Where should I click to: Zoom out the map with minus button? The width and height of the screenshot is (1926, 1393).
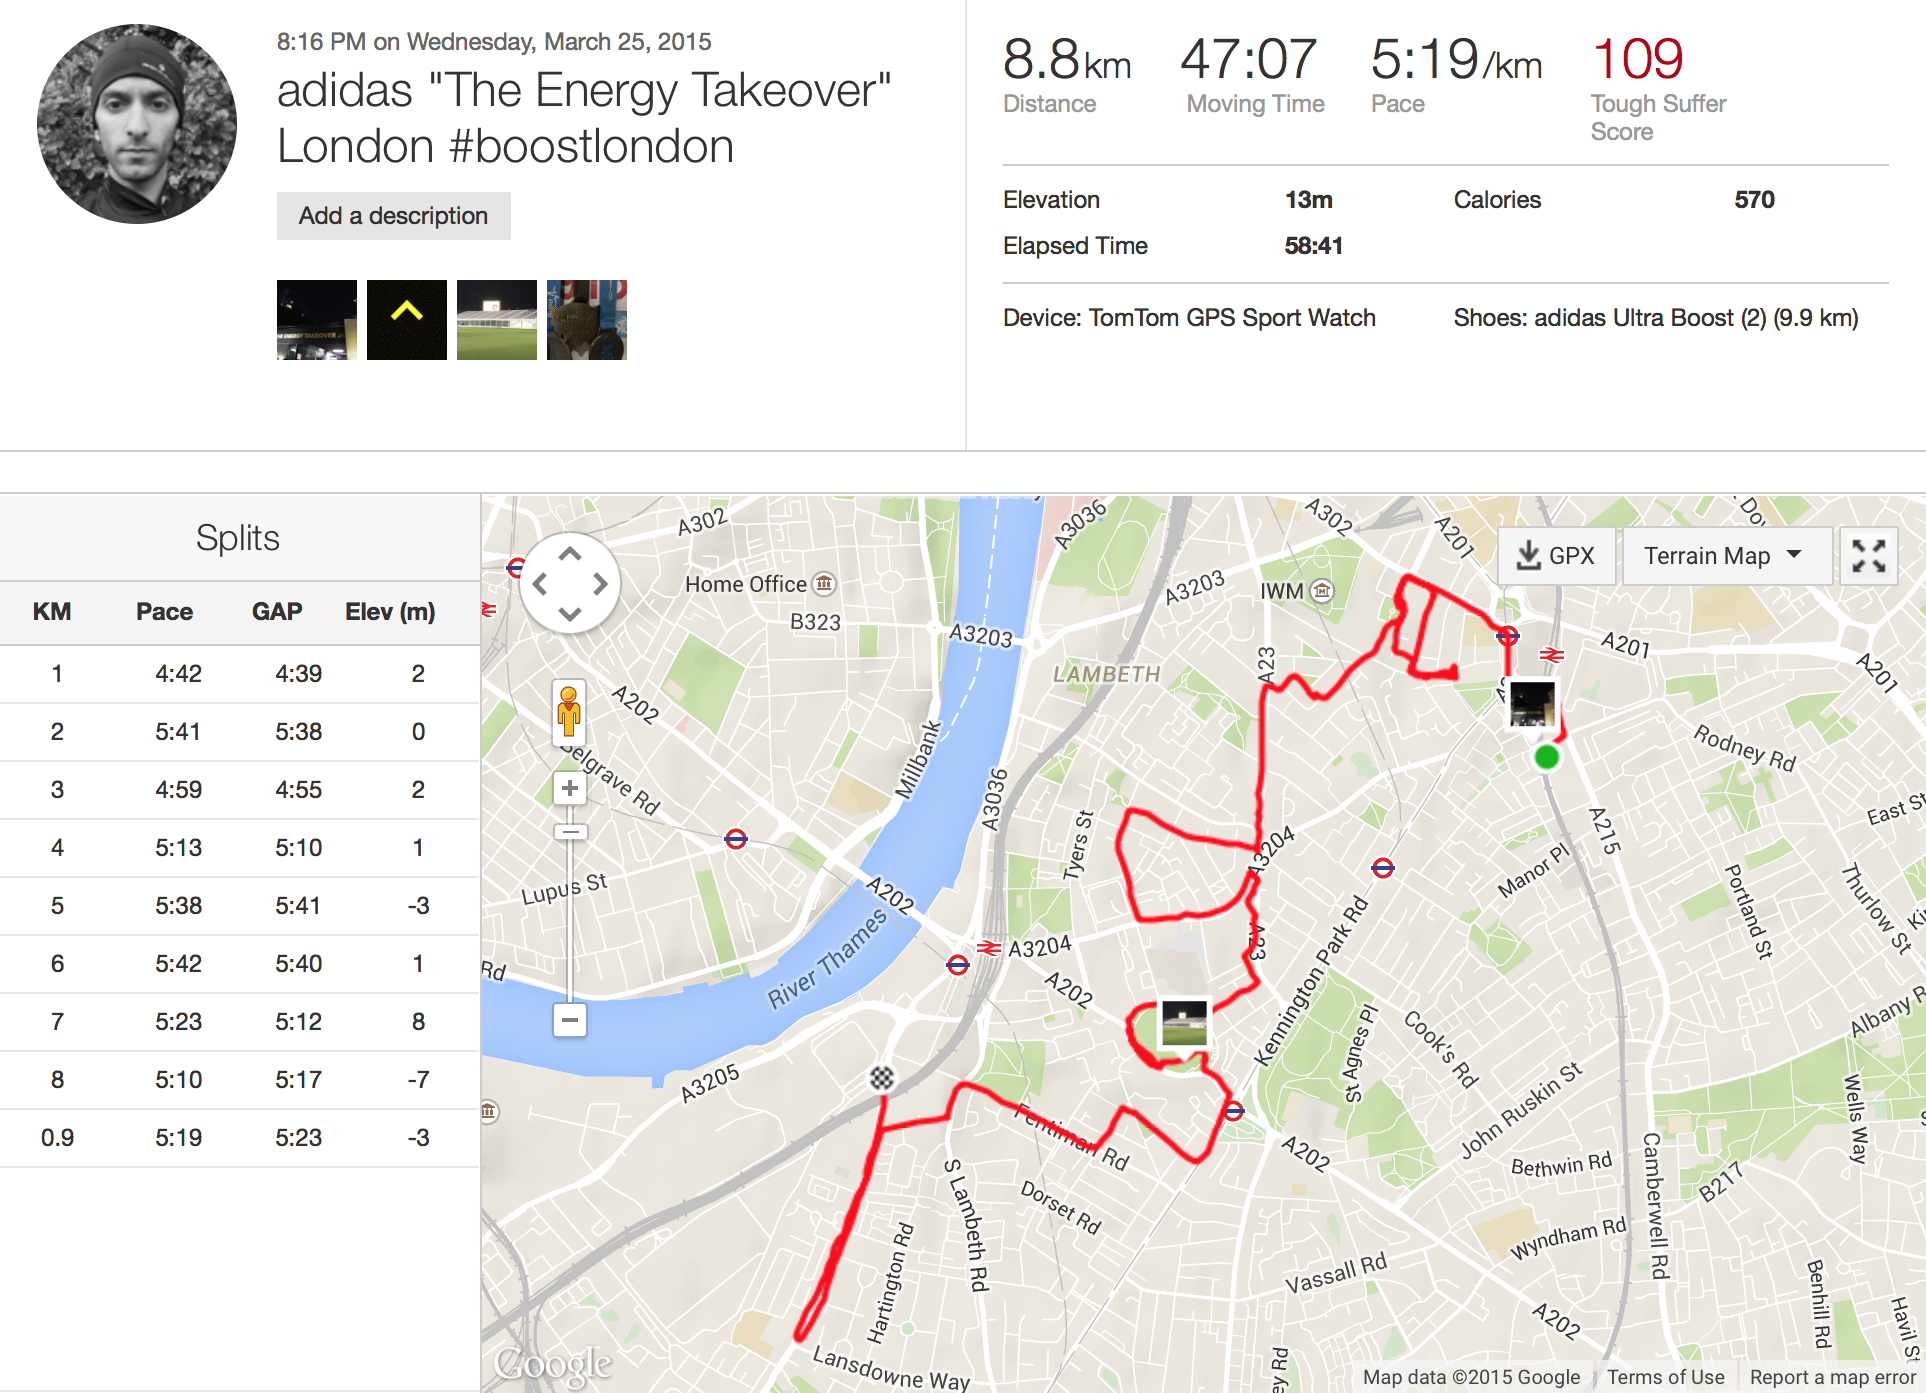pyautogui.click(x=570, y=1020)
